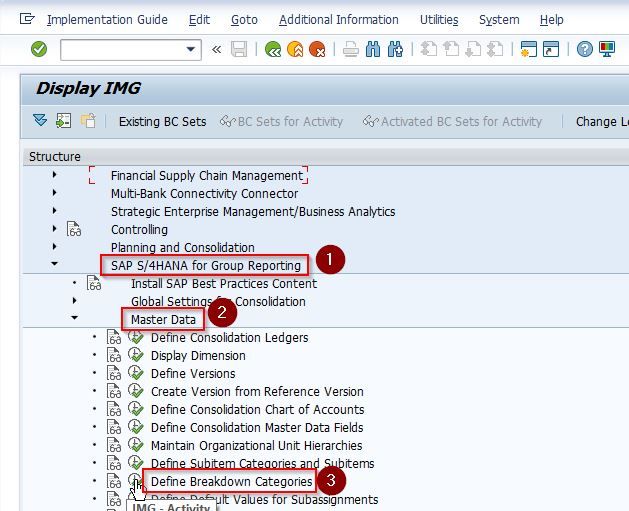Open the System menu

pos(499,20)
